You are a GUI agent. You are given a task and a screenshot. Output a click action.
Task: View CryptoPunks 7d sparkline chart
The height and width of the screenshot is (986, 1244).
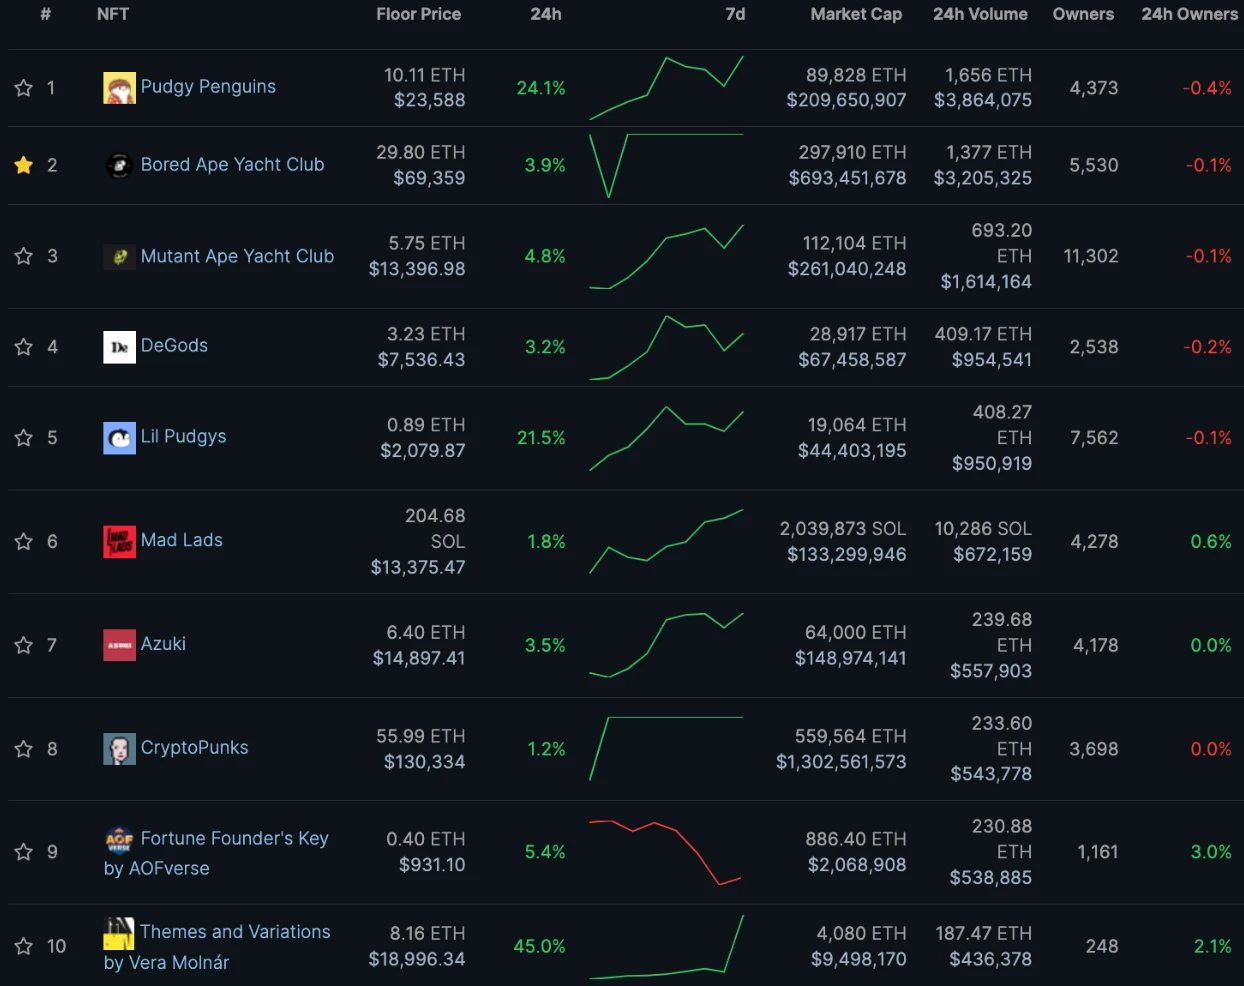pyautogui.click(x=667, y=749)
